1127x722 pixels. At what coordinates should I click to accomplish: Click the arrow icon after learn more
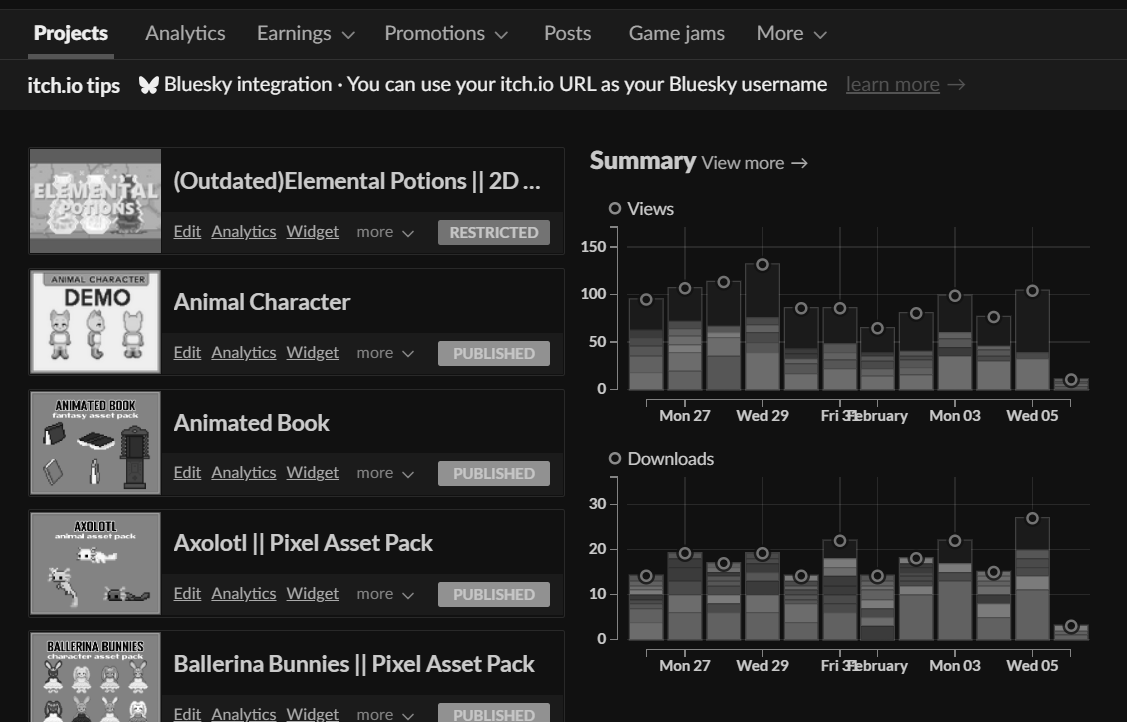point(956,85)
